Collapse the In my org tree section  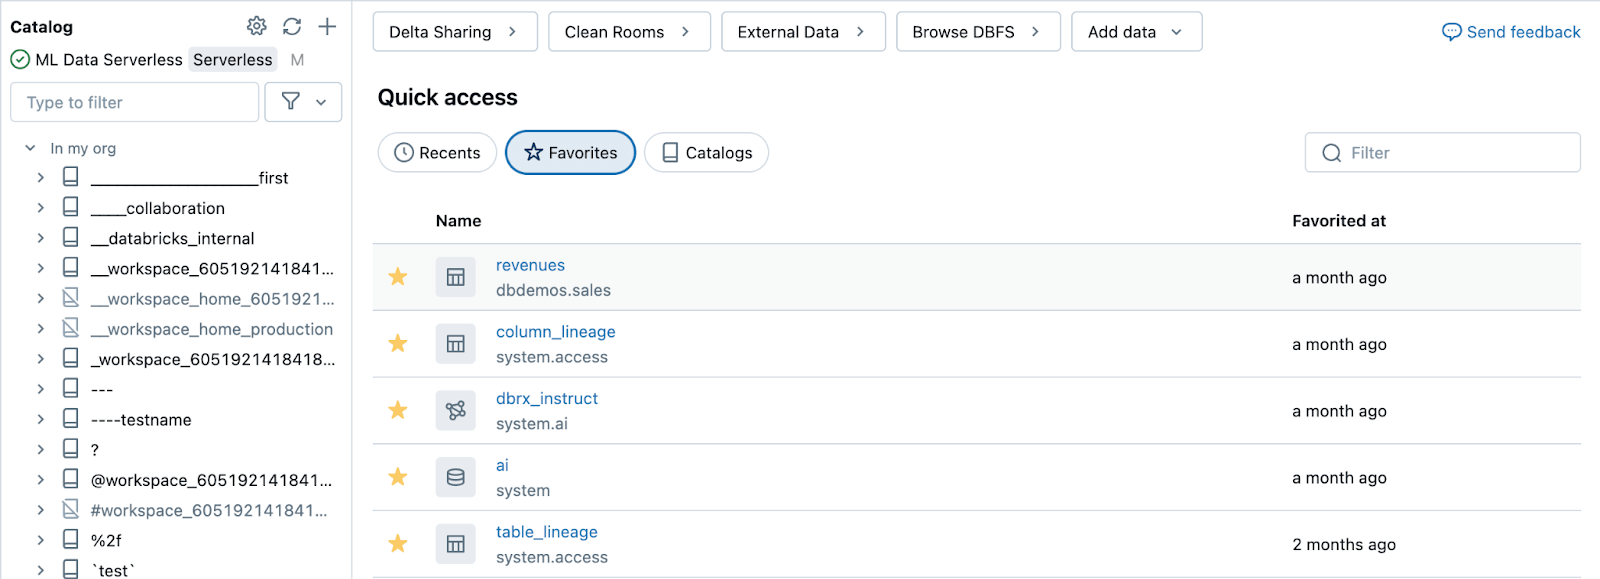coord(30,148)
